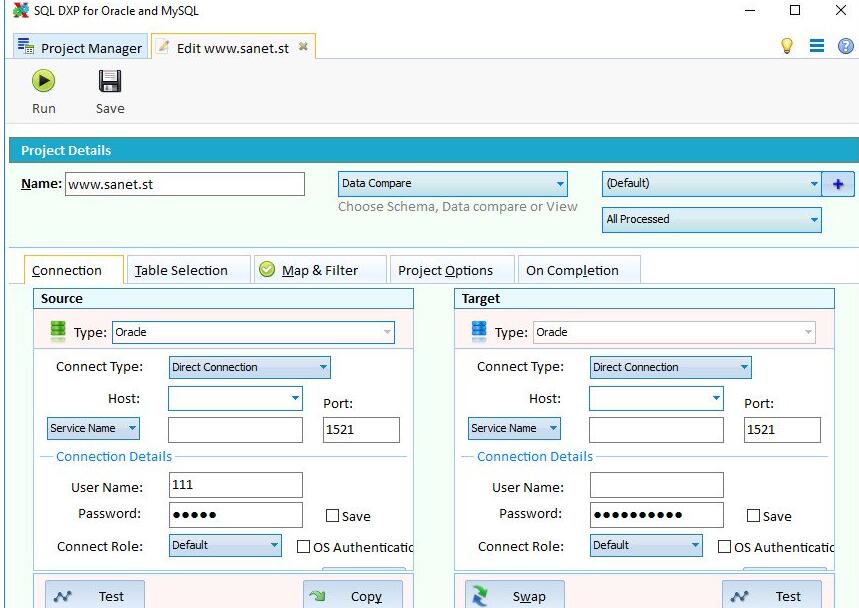The height and width of the screenshot is (608, 859).
Task: Run the comparison project
Action: coord(43,91)
